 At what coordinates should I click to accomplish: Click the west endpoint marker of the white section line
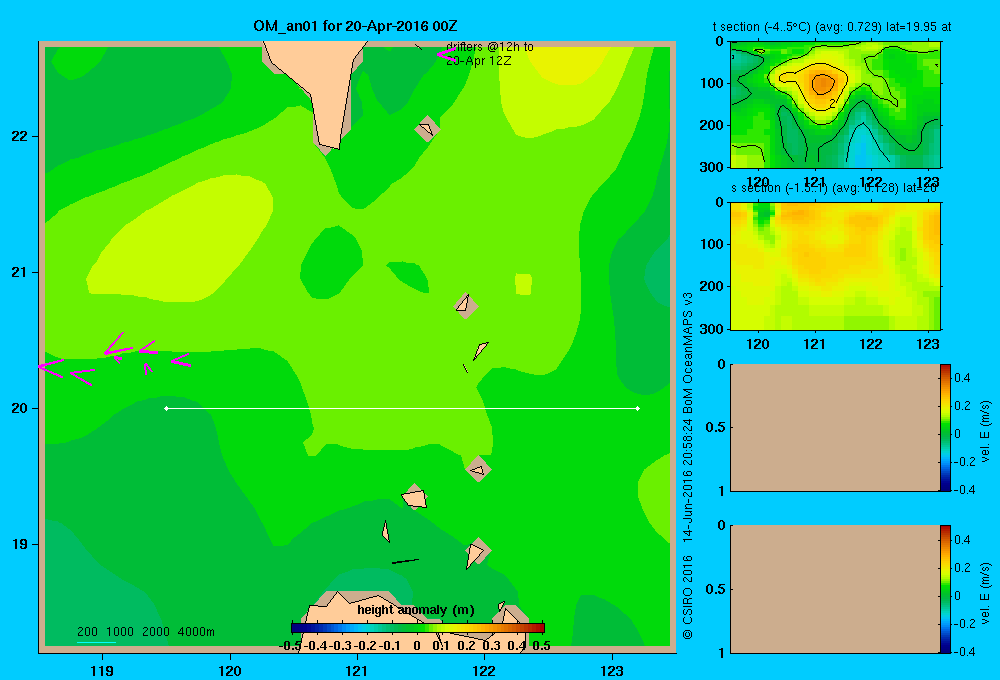[166, 408]
